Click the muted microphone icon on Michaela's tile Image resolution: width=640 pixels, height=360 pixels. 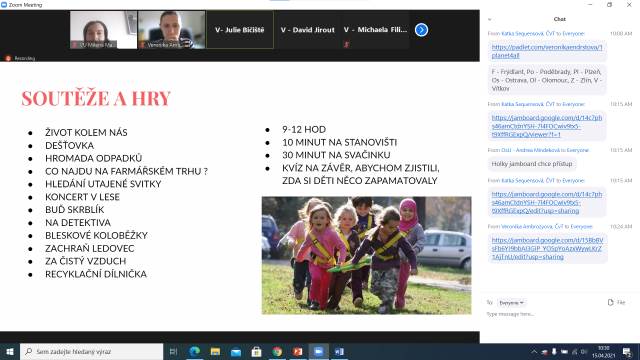(347, 44)
